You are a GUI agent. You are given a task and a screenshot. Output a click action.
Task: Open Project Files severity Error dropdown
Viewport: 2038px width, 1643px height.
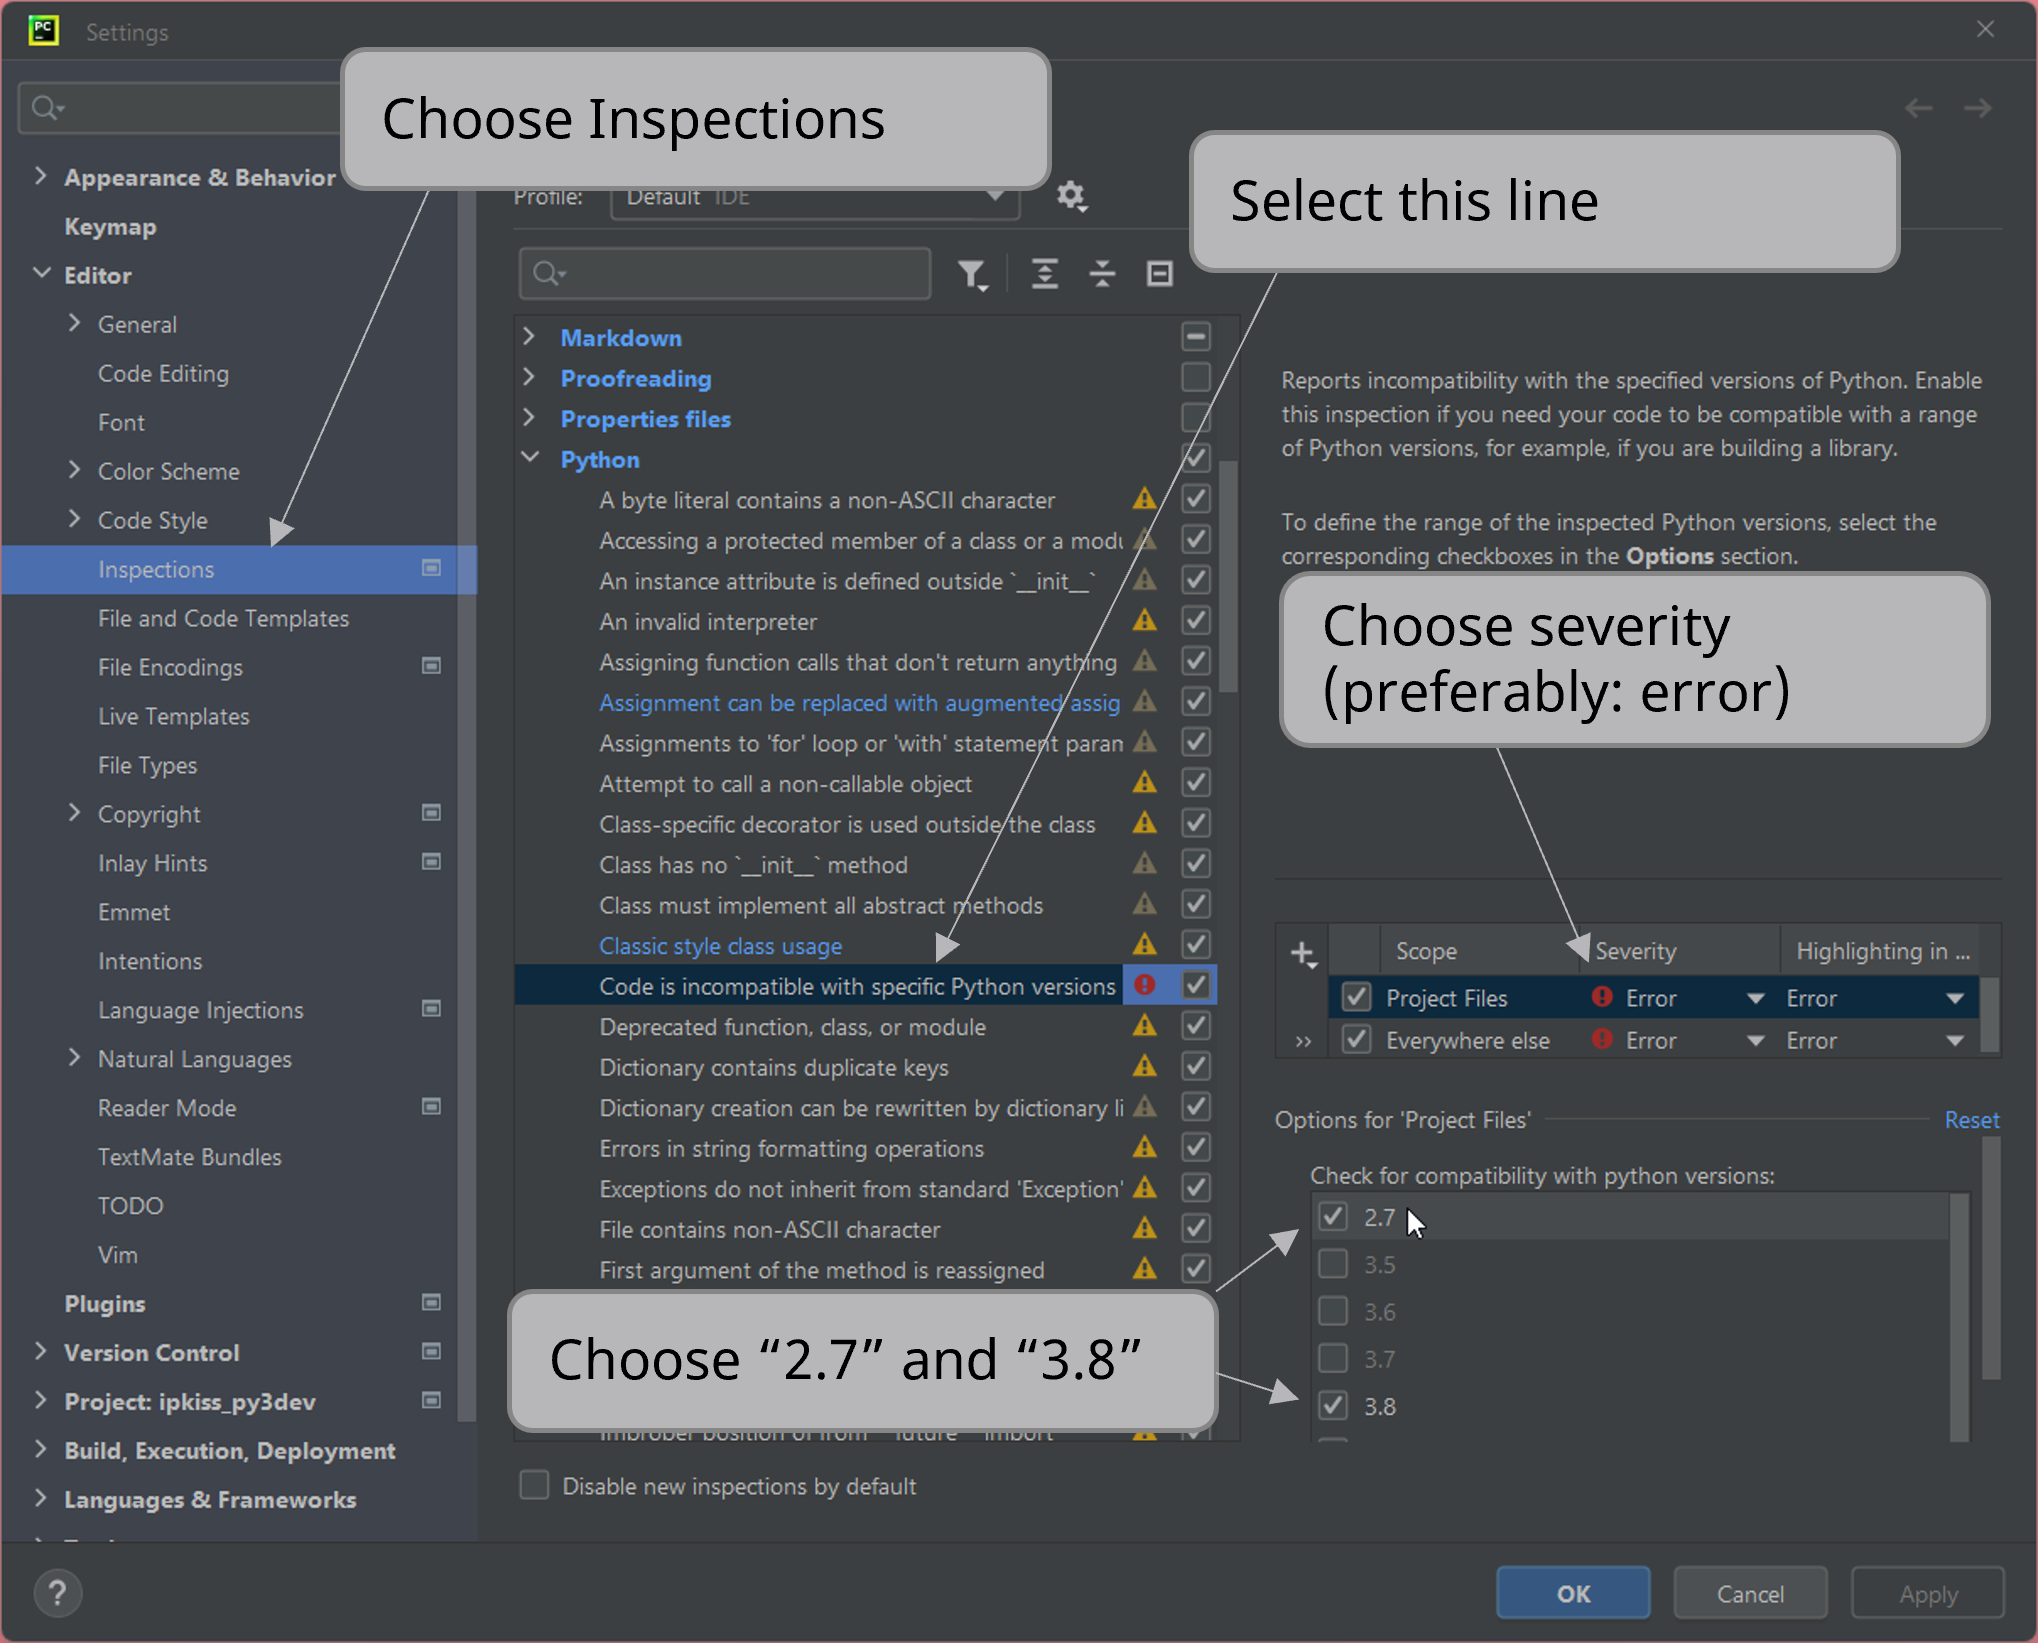(x=1754, y=998)
